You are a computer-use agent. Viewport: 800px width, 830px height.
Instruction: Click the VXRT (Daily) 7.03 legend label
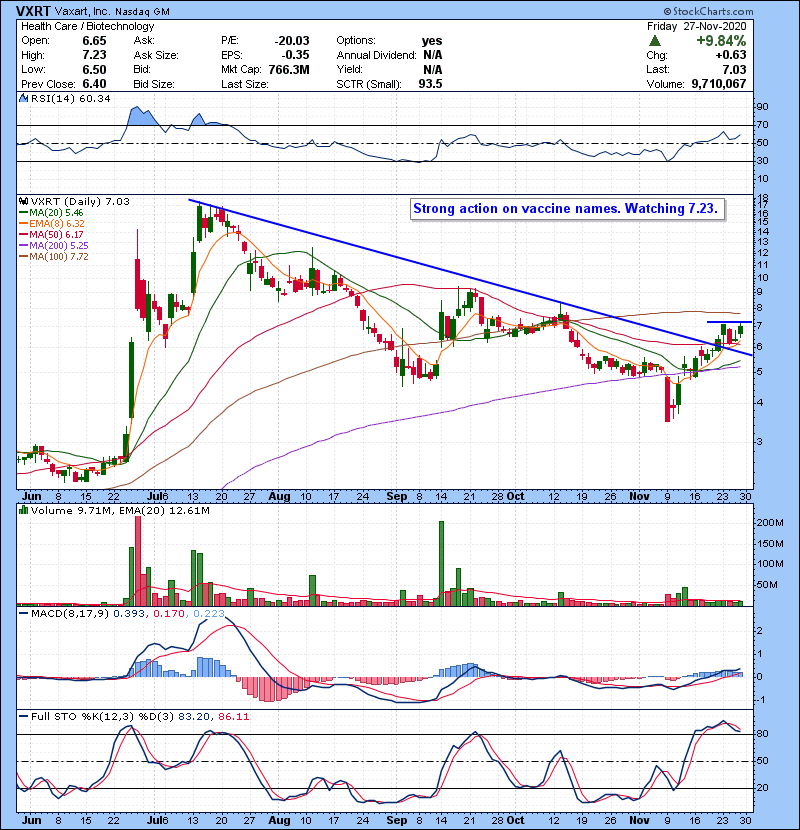[x=80, y=202]
